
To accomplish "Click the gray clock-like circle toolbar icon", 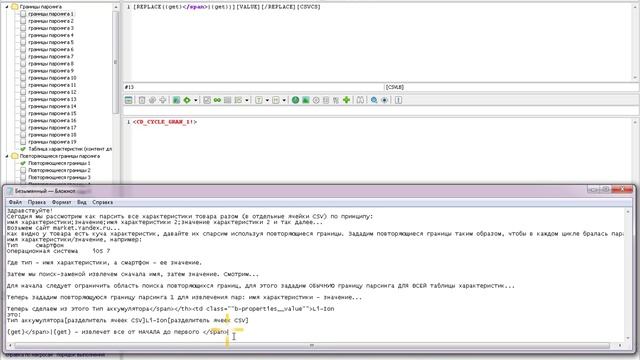I will 316,100.
